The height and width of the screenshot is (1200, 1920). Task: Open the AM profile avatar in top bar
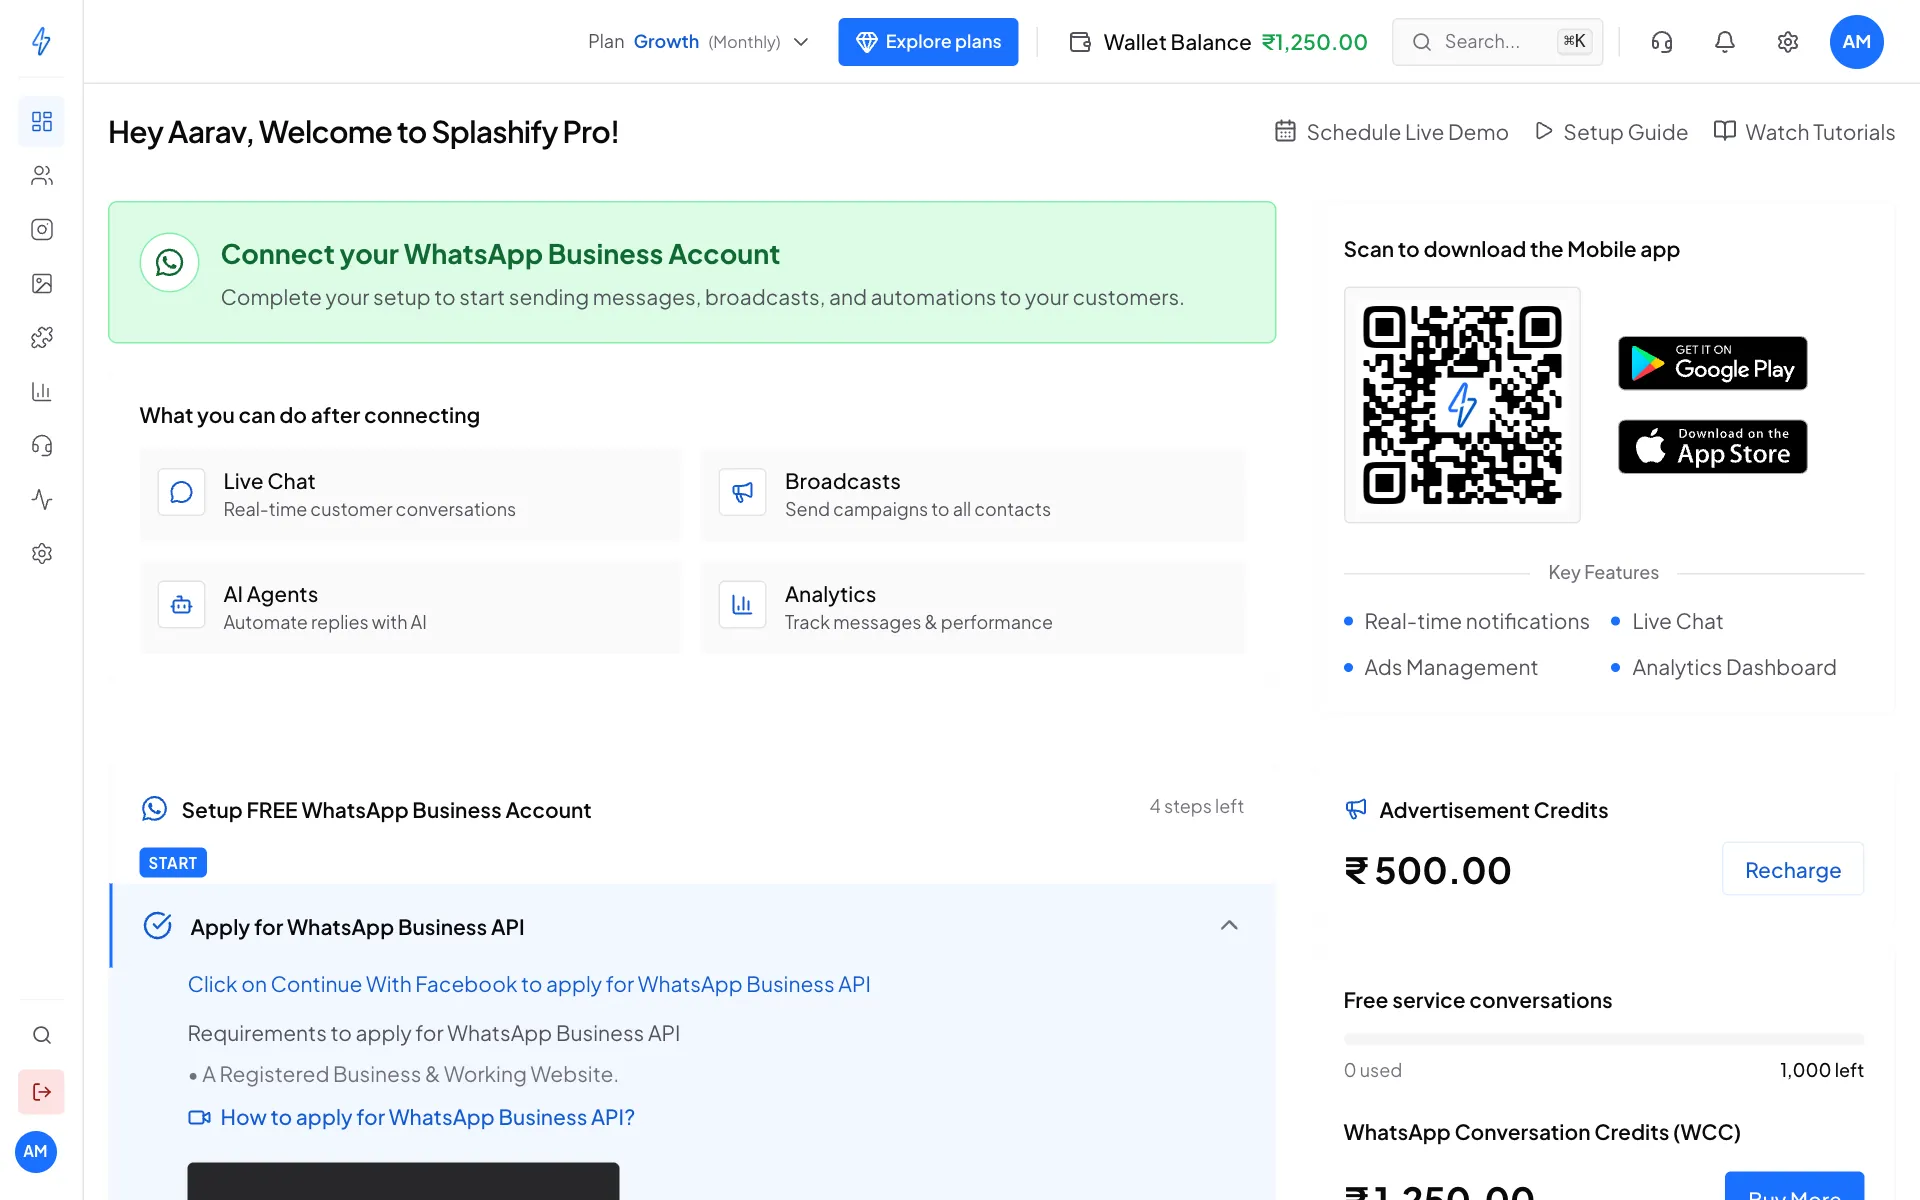pos(1856,42)
